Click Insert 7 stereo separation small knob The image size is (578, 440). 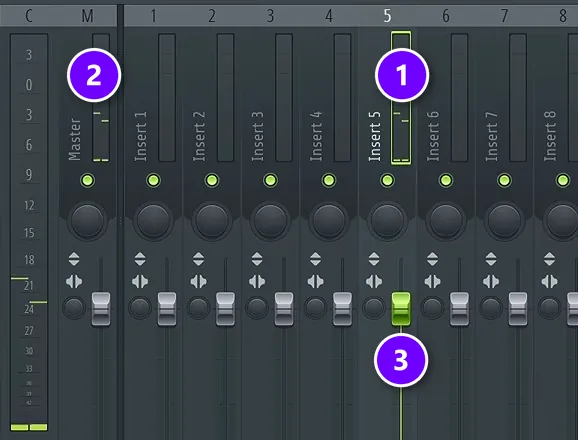(491, 308)
